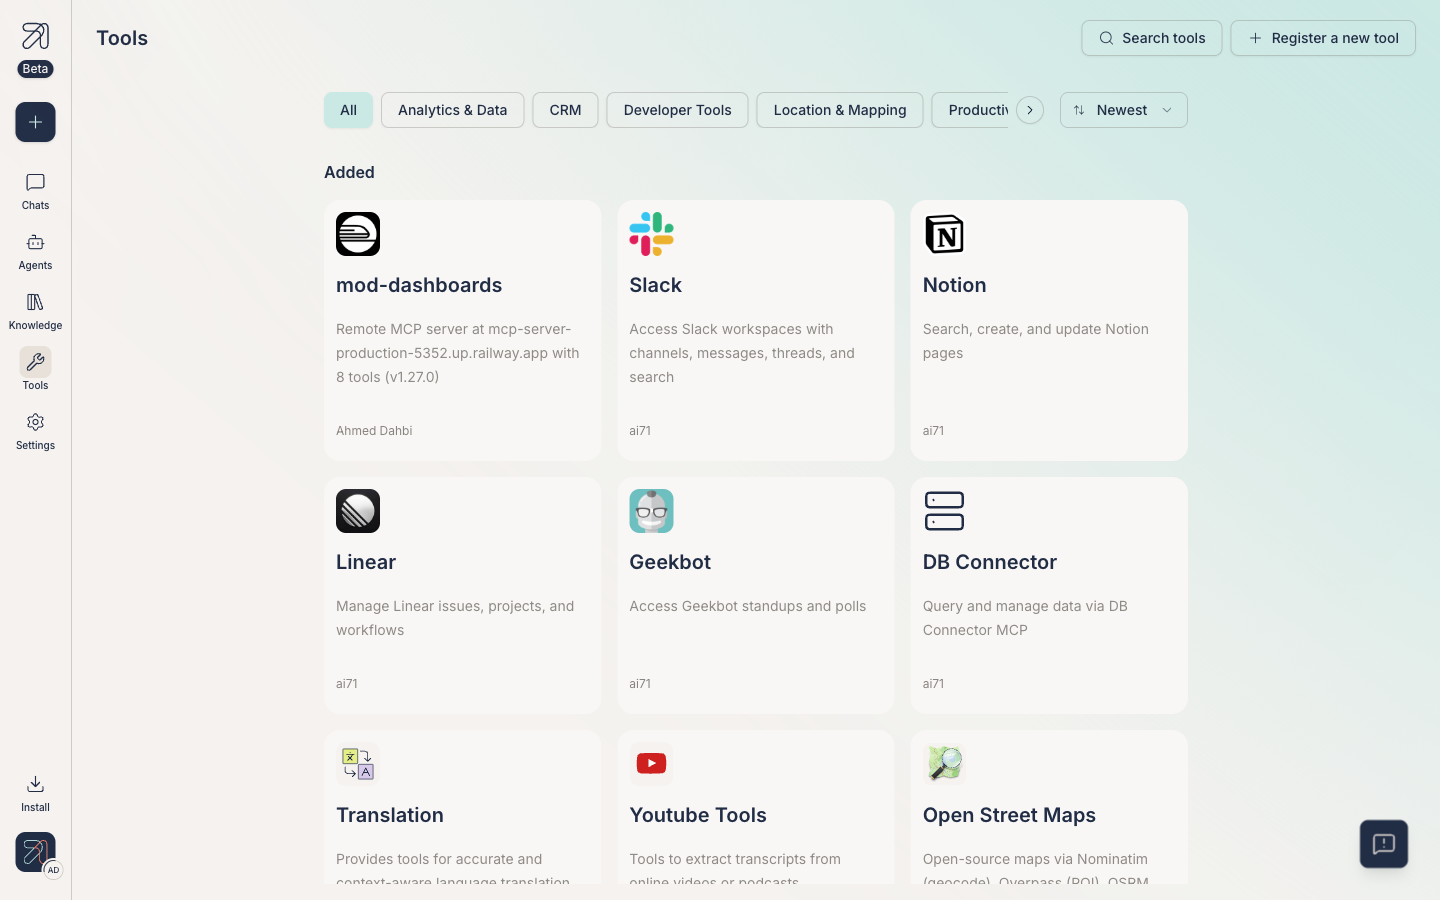Screen dimensions: 1440x900
Task: Select the All category filter
Action: coord(348,110)
